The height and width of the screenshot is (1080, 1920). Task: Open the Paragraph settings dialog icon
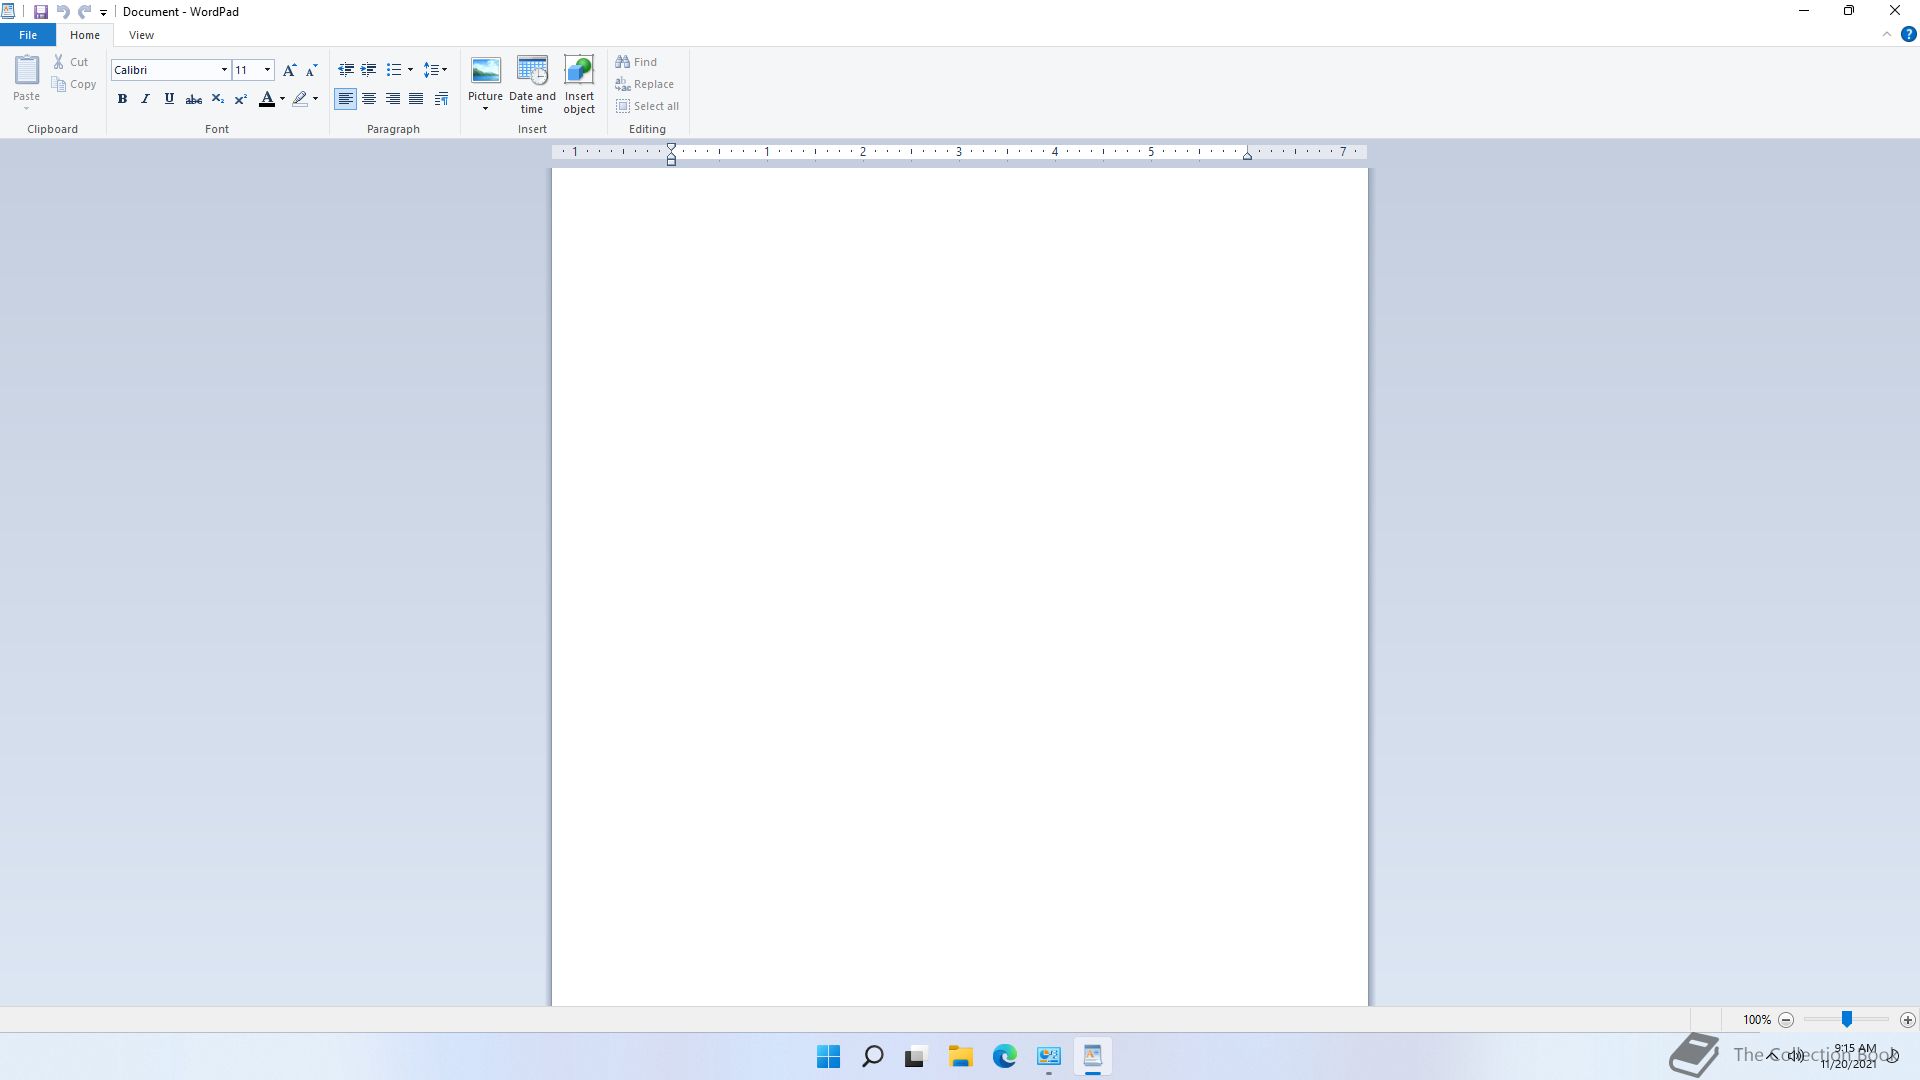(x=441, y=99)
